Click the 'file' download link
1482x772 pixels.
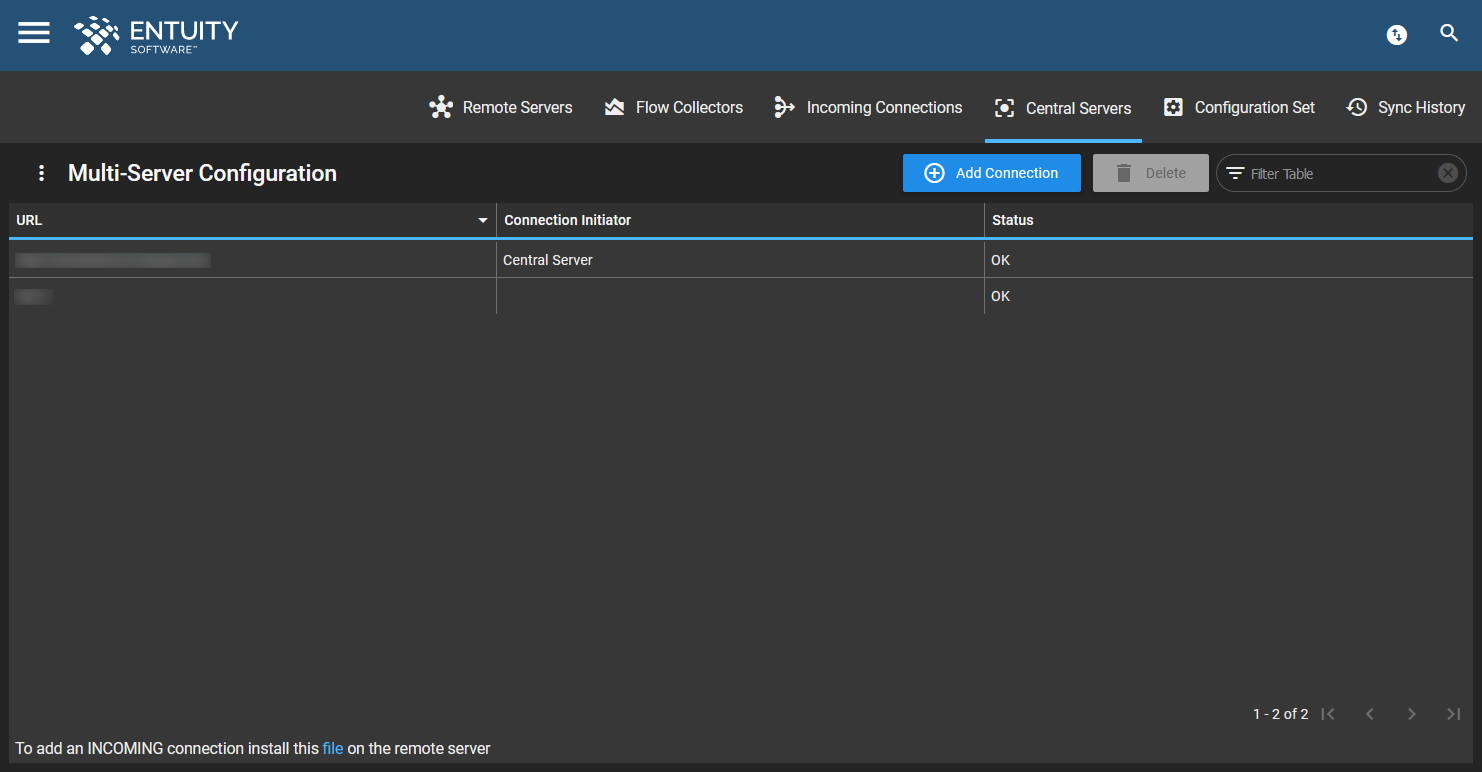click(x=333, y=748)
